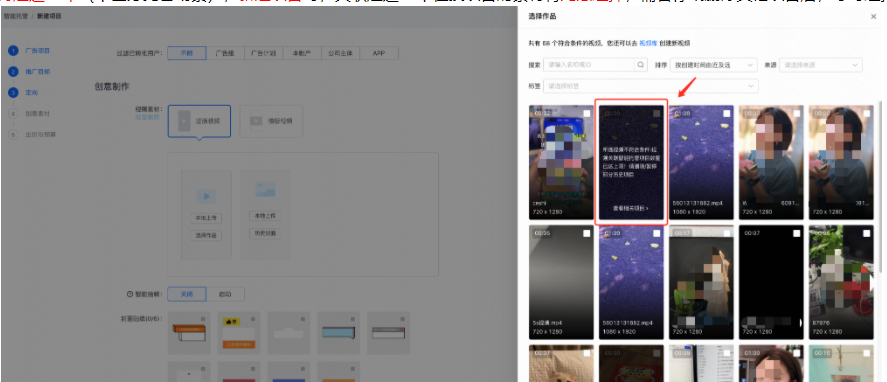
Task: Click the 公司主体 filter option
Action: [x=340, y=53]
